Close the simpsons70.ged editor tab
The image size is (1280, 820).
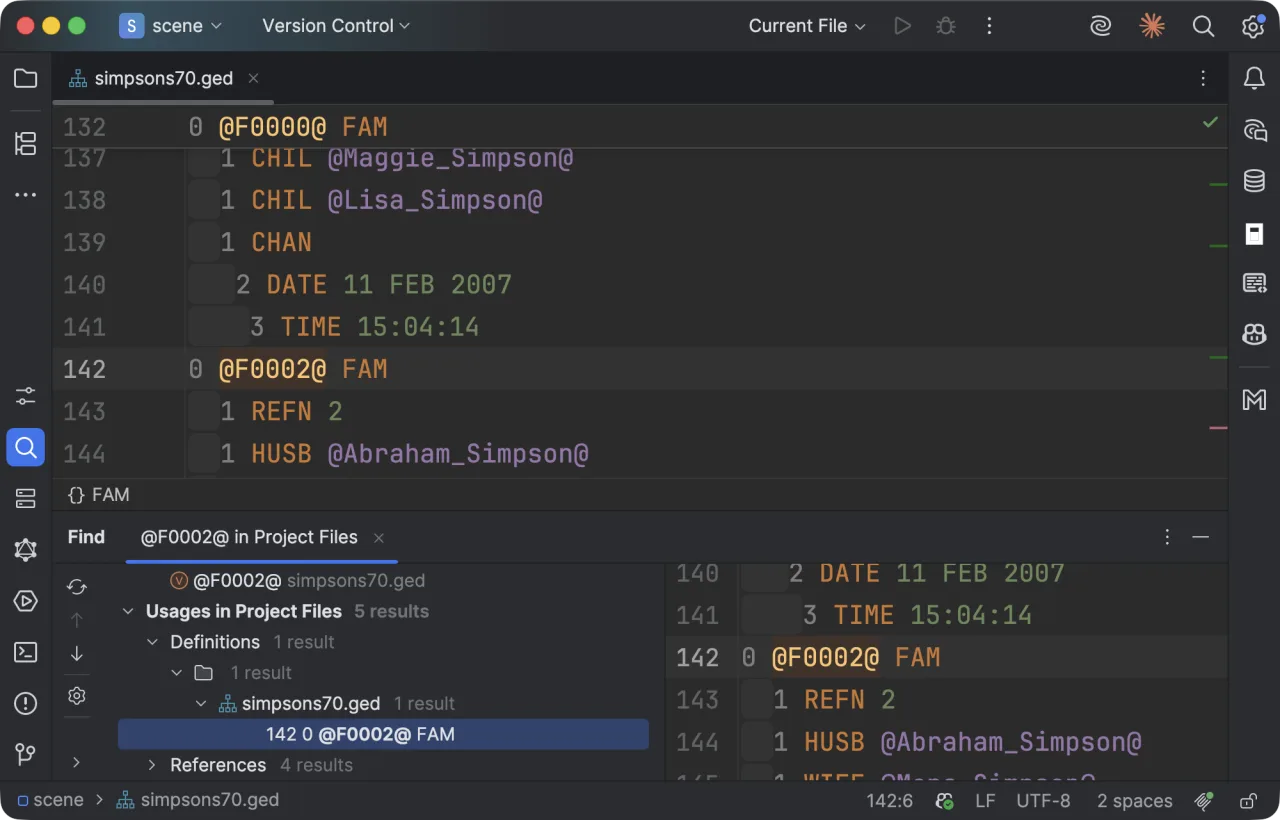(253, 78)
